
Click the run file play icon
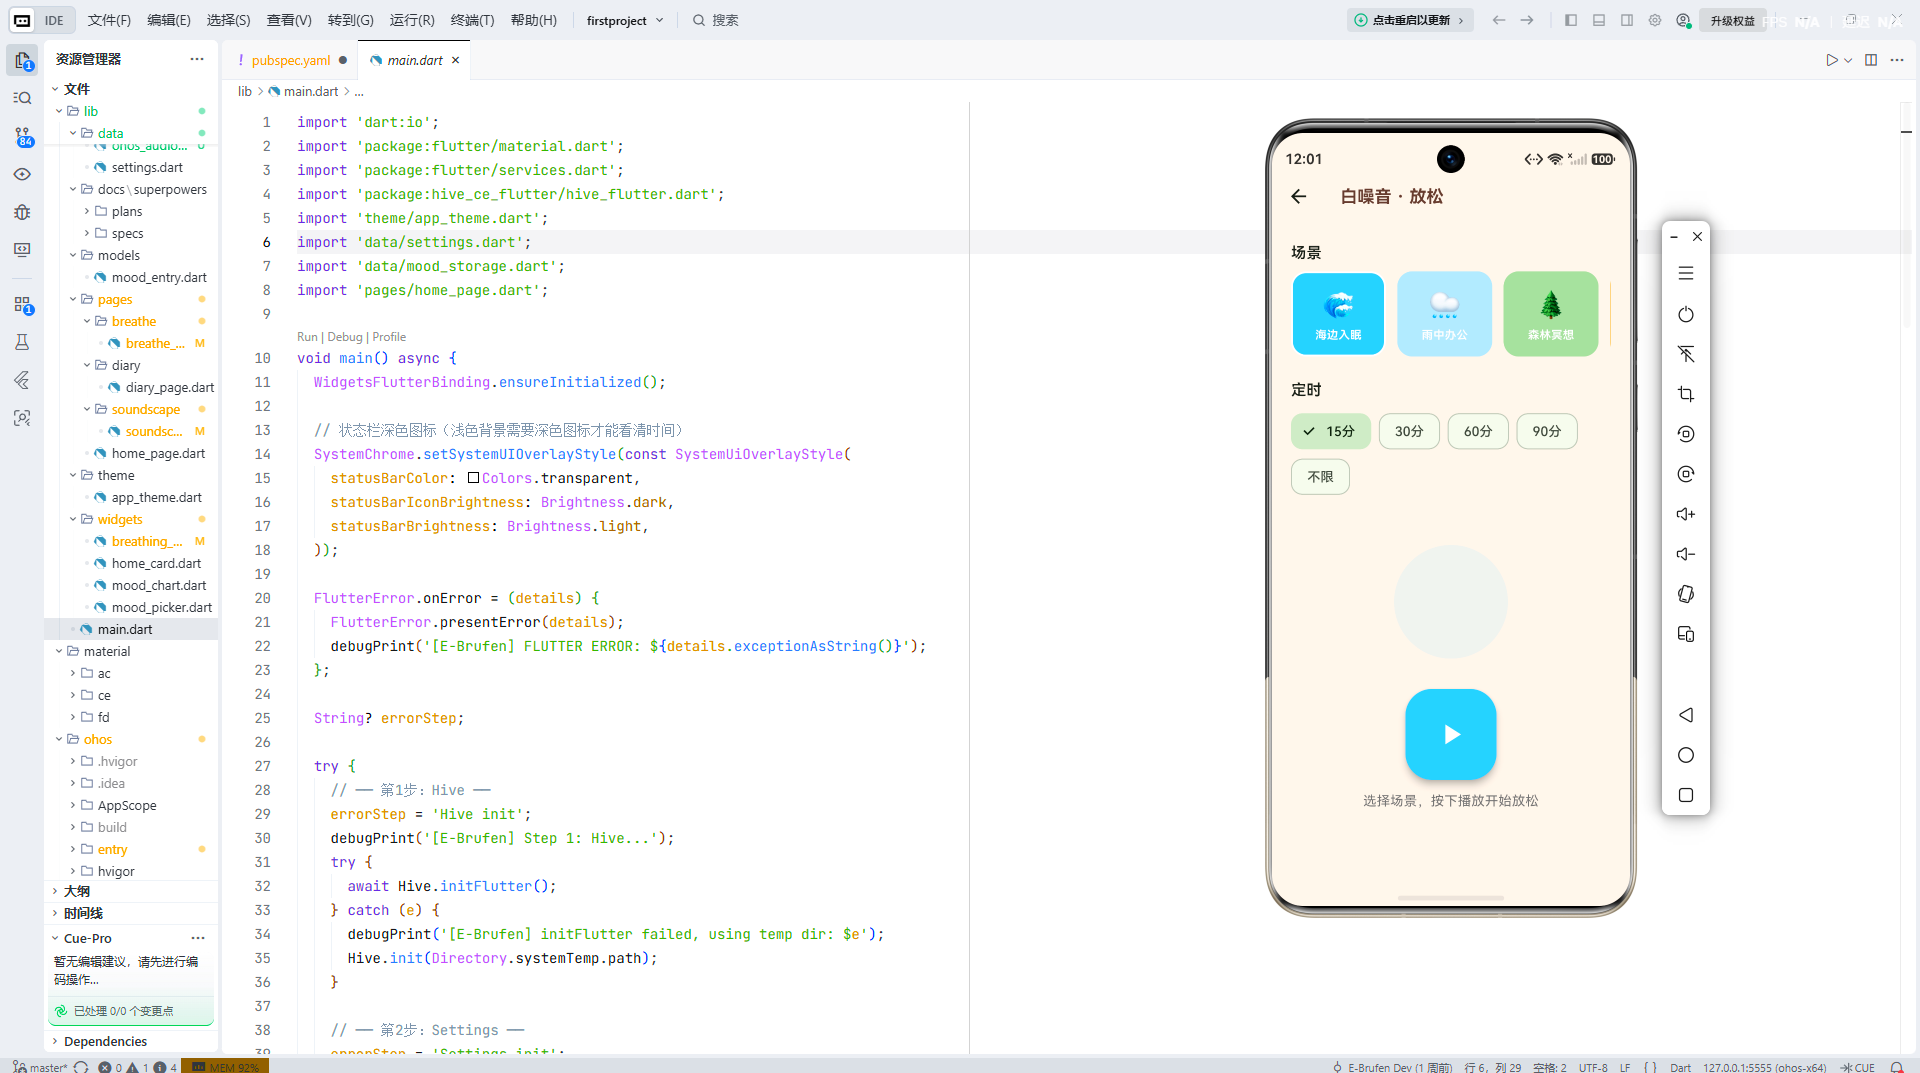point(1832,60)
